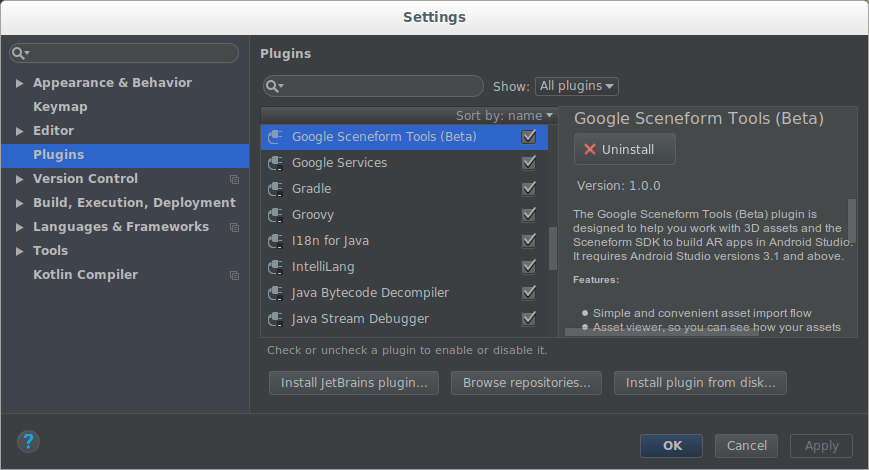Screen dimensions: 869x470
Task: Uninstall the Google Sceneform Tools plugin
Action: coord(624,149)
